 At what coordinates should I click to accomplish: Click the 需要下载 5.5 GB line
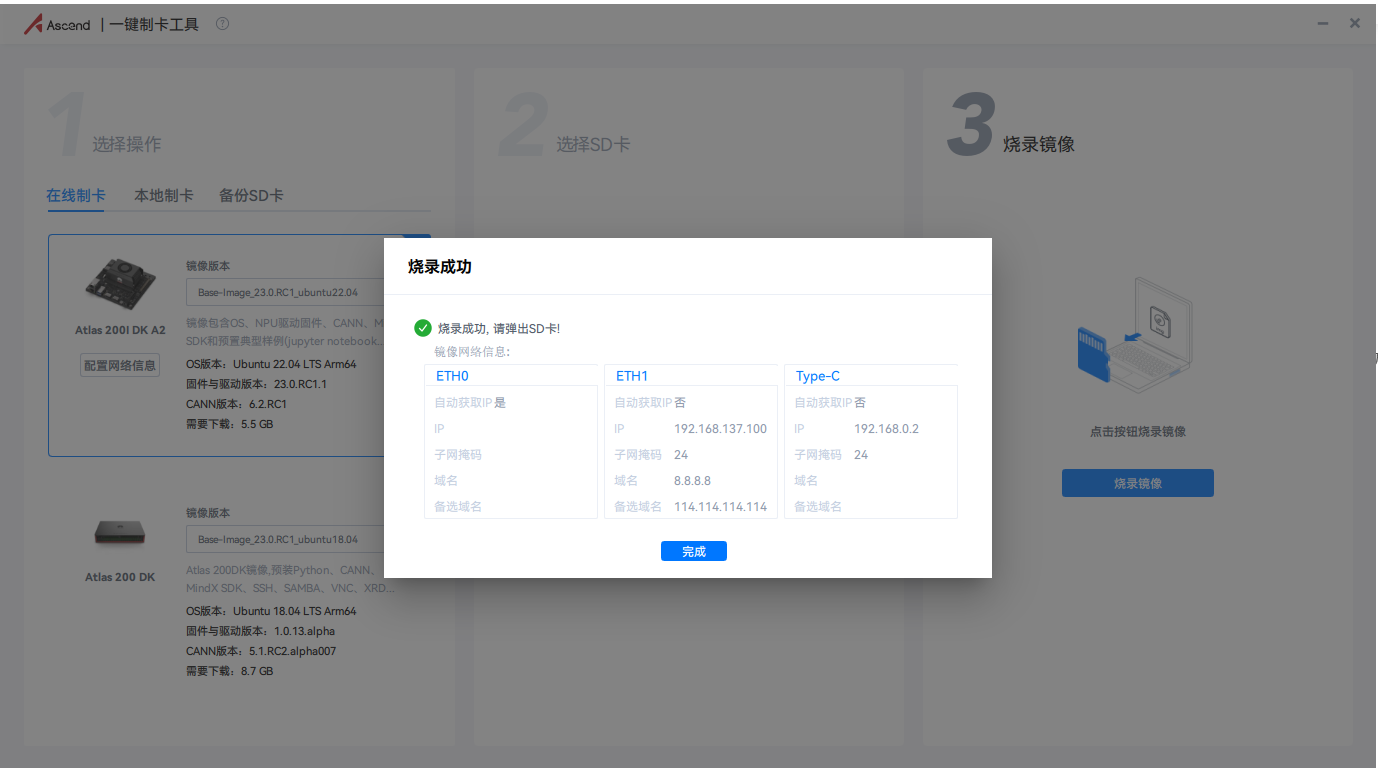point(229,424)
